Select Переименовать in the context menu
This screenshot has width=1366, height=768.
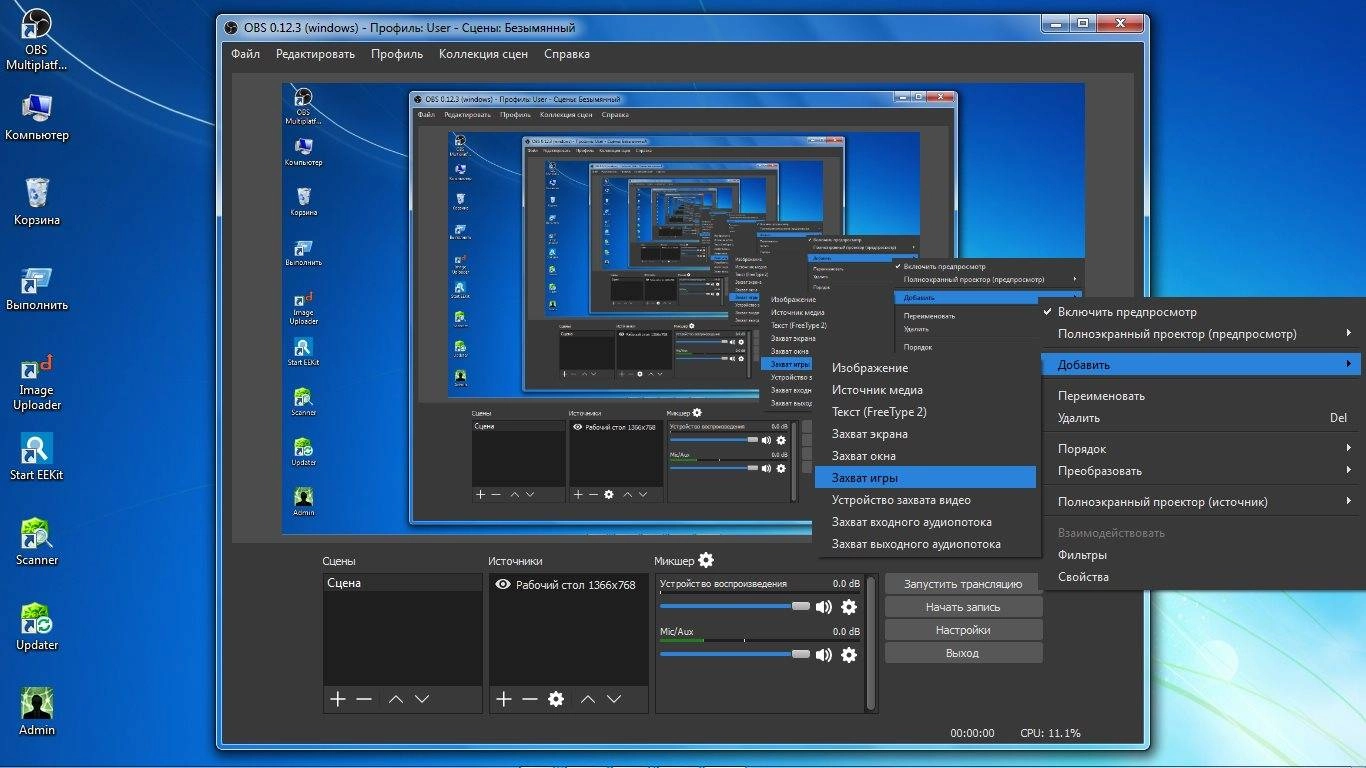[1200, 396]
